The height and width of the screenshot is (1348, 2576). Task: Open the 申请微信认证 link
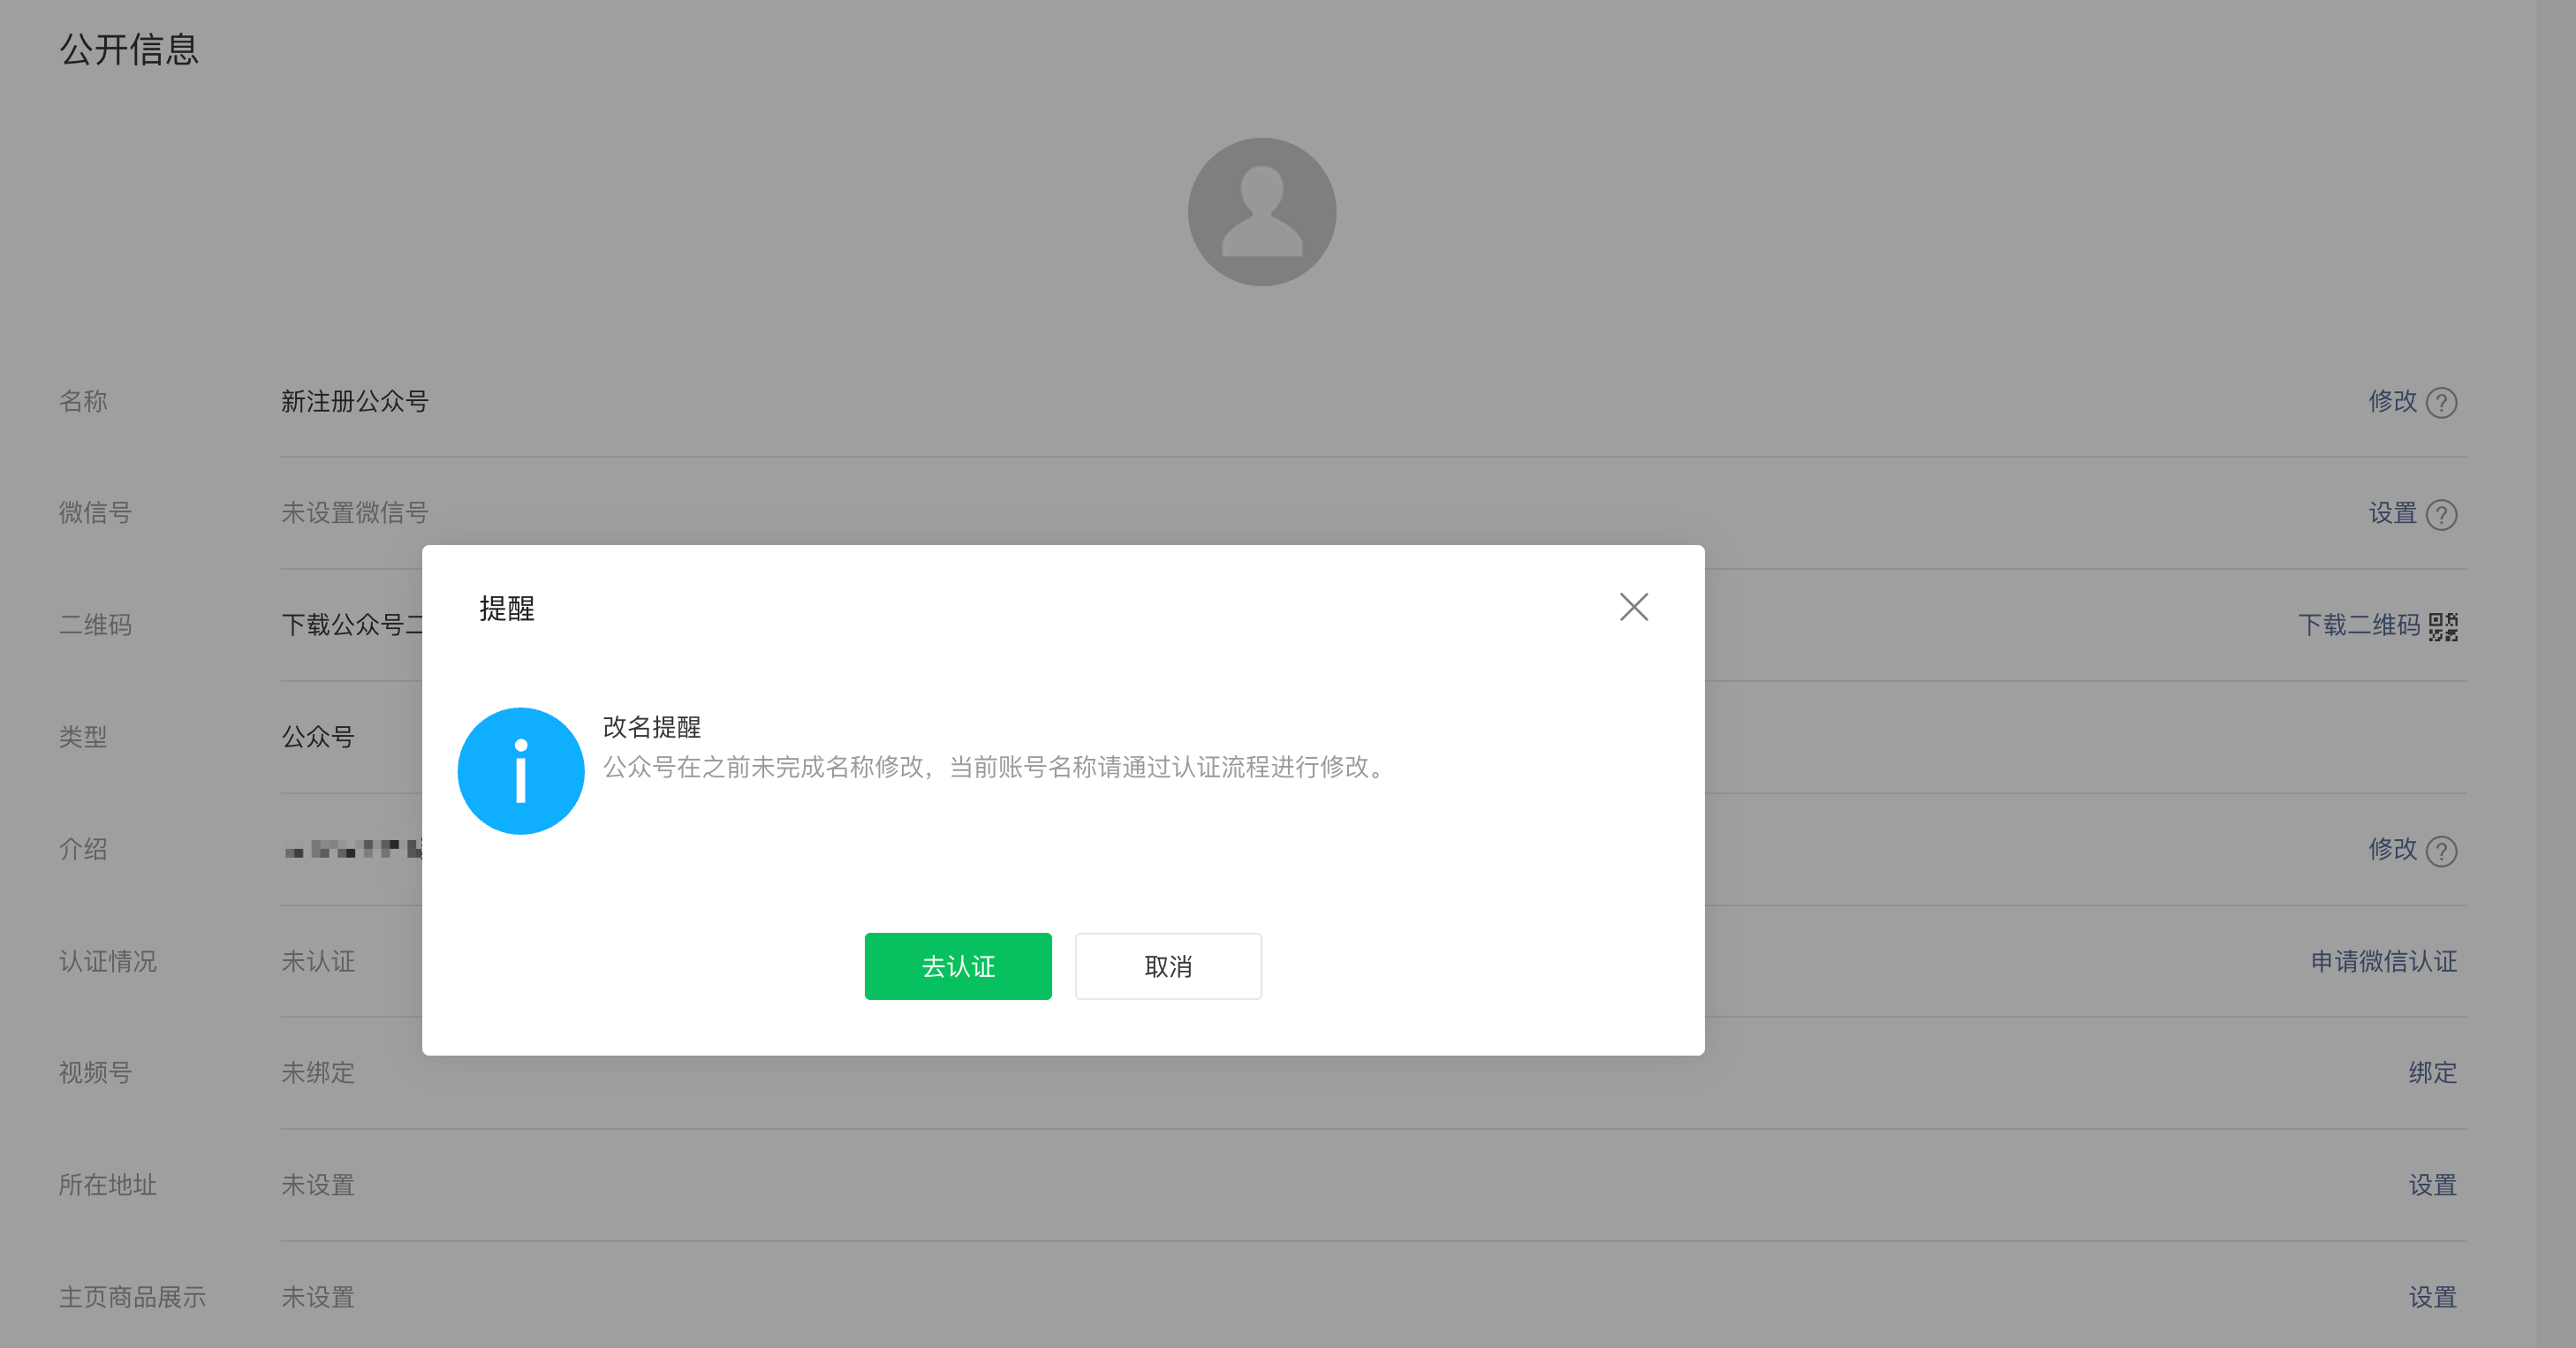(2383, 961)
